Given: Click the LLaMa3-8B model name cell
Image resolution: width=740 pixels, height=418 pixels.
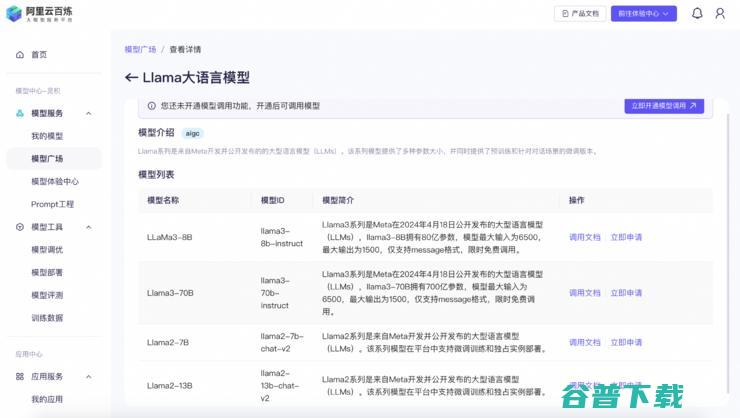Looking at the screenshot, I should pyautogui.click(x=169, y=237).
